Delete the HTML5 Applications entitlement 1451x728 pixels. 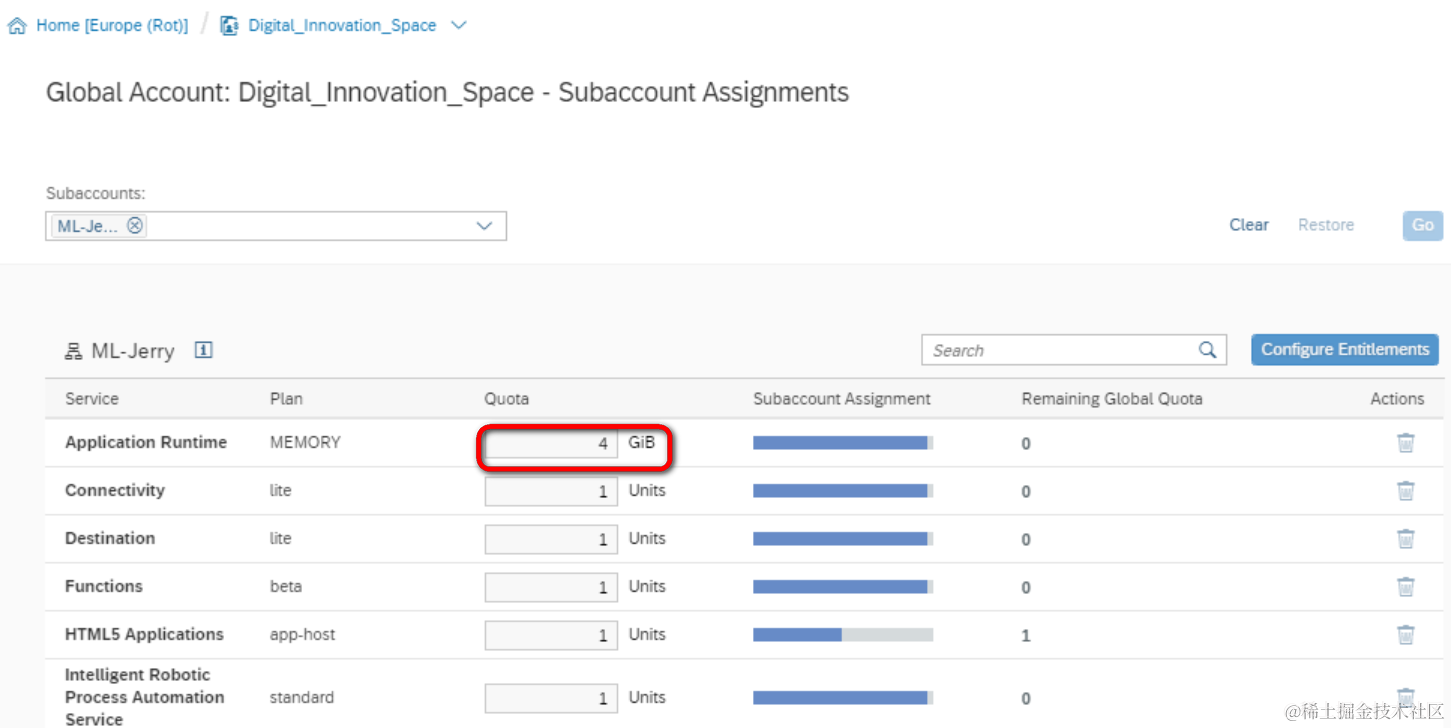coord(1406,634)
